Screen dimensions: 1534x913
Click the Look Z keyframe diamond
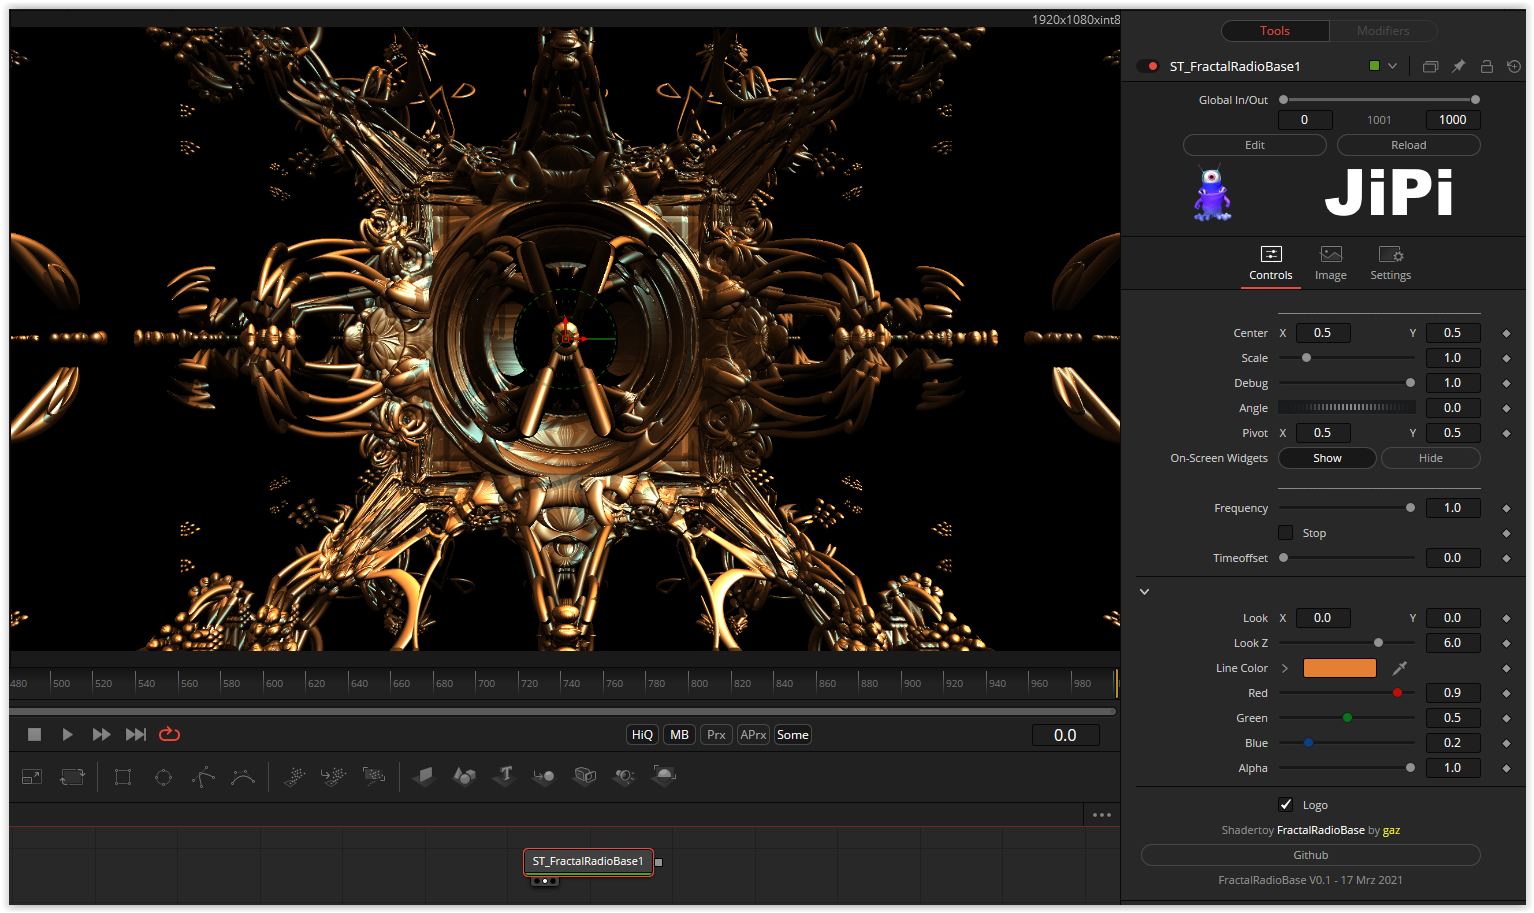tap(1506, 643)
